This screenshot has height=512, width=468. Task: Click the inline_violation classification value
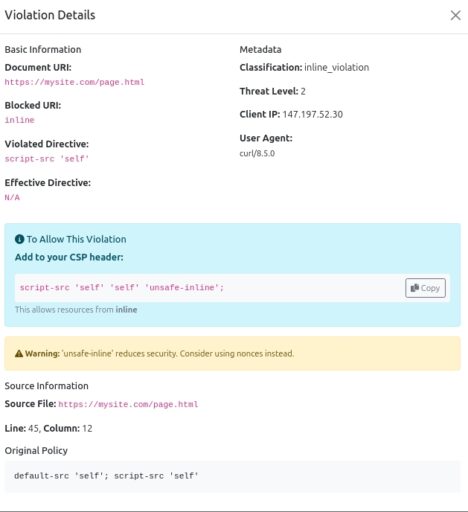[337, 67]
